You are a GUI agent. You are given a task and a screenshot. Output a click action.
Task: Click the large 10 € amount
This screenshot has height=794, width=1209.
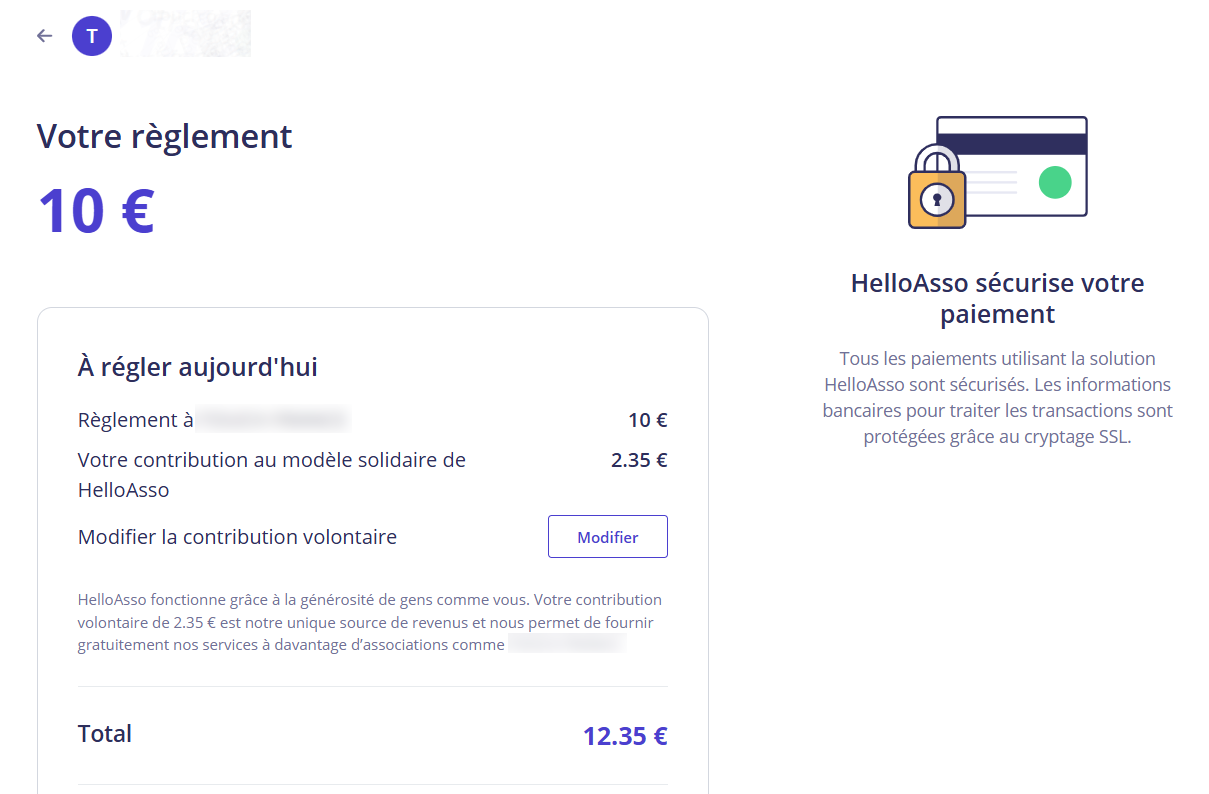click(96, 211)
